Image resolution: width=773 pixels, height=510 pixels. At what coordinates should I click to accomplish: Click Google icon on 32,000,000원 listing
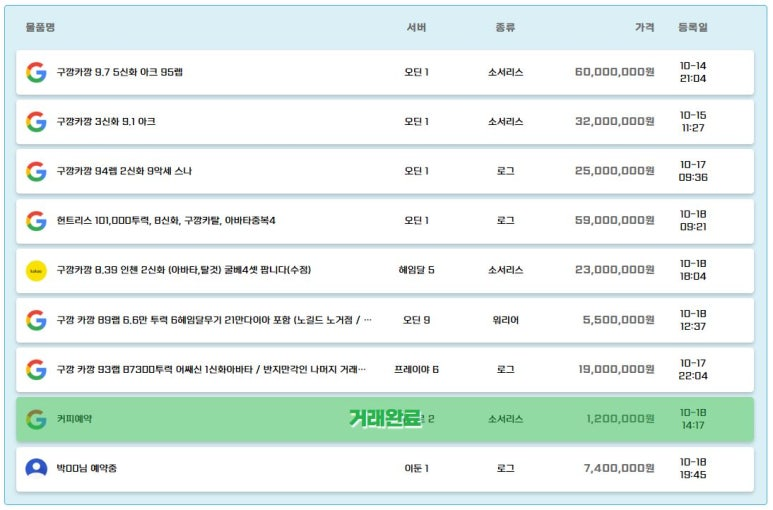click(x=36, y=122)
